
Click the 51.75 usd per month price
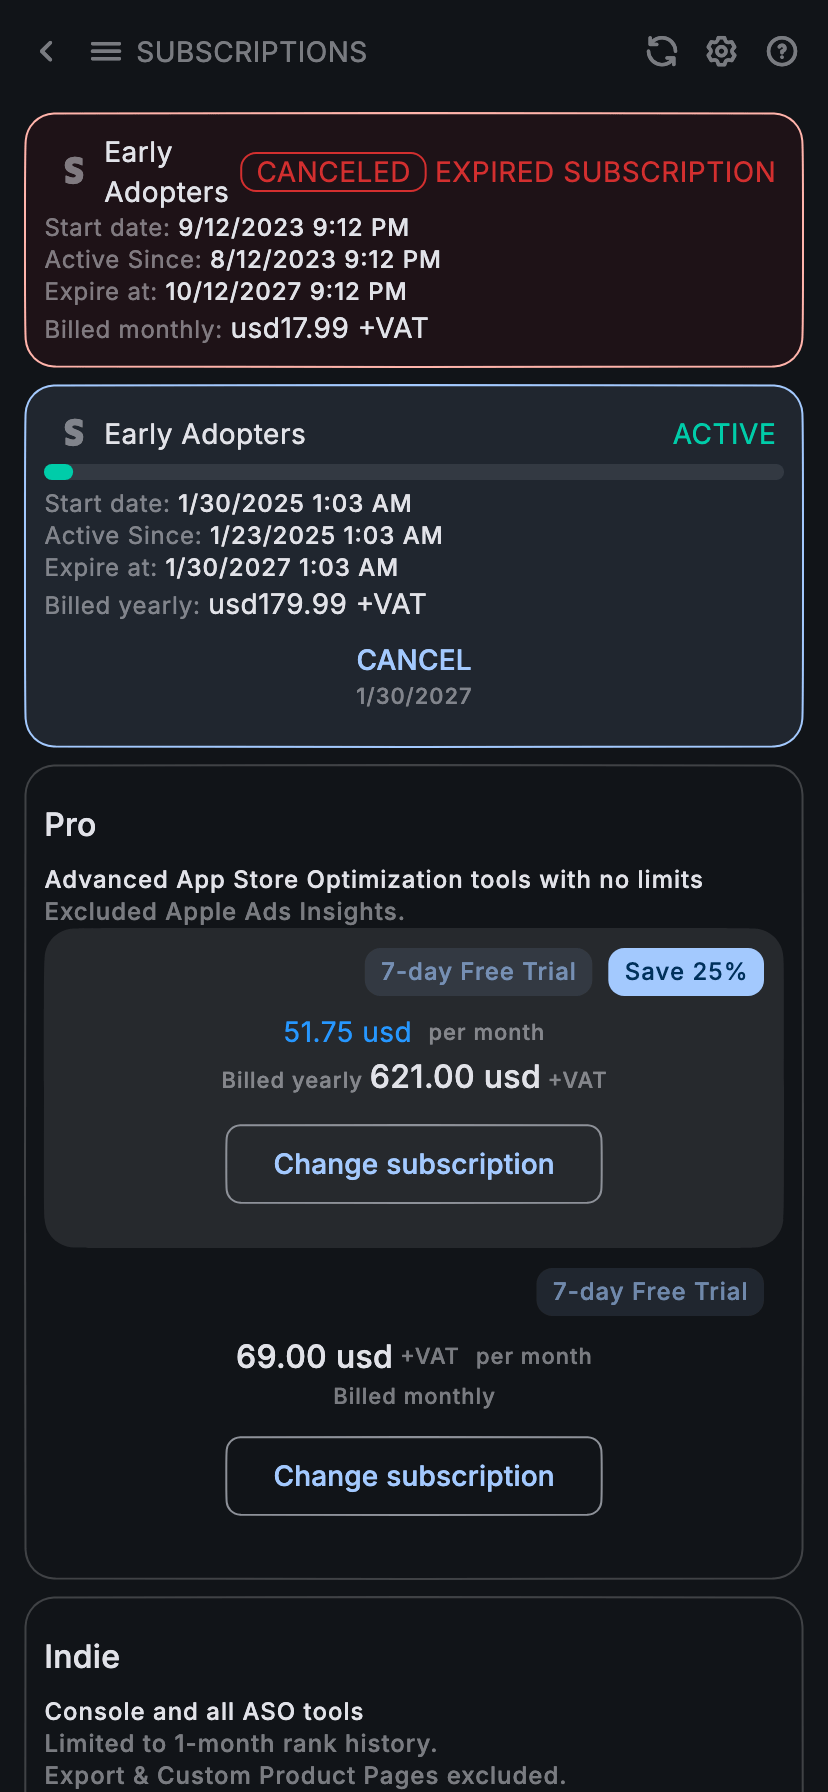pyautogui.click(x=347, y=1032)
